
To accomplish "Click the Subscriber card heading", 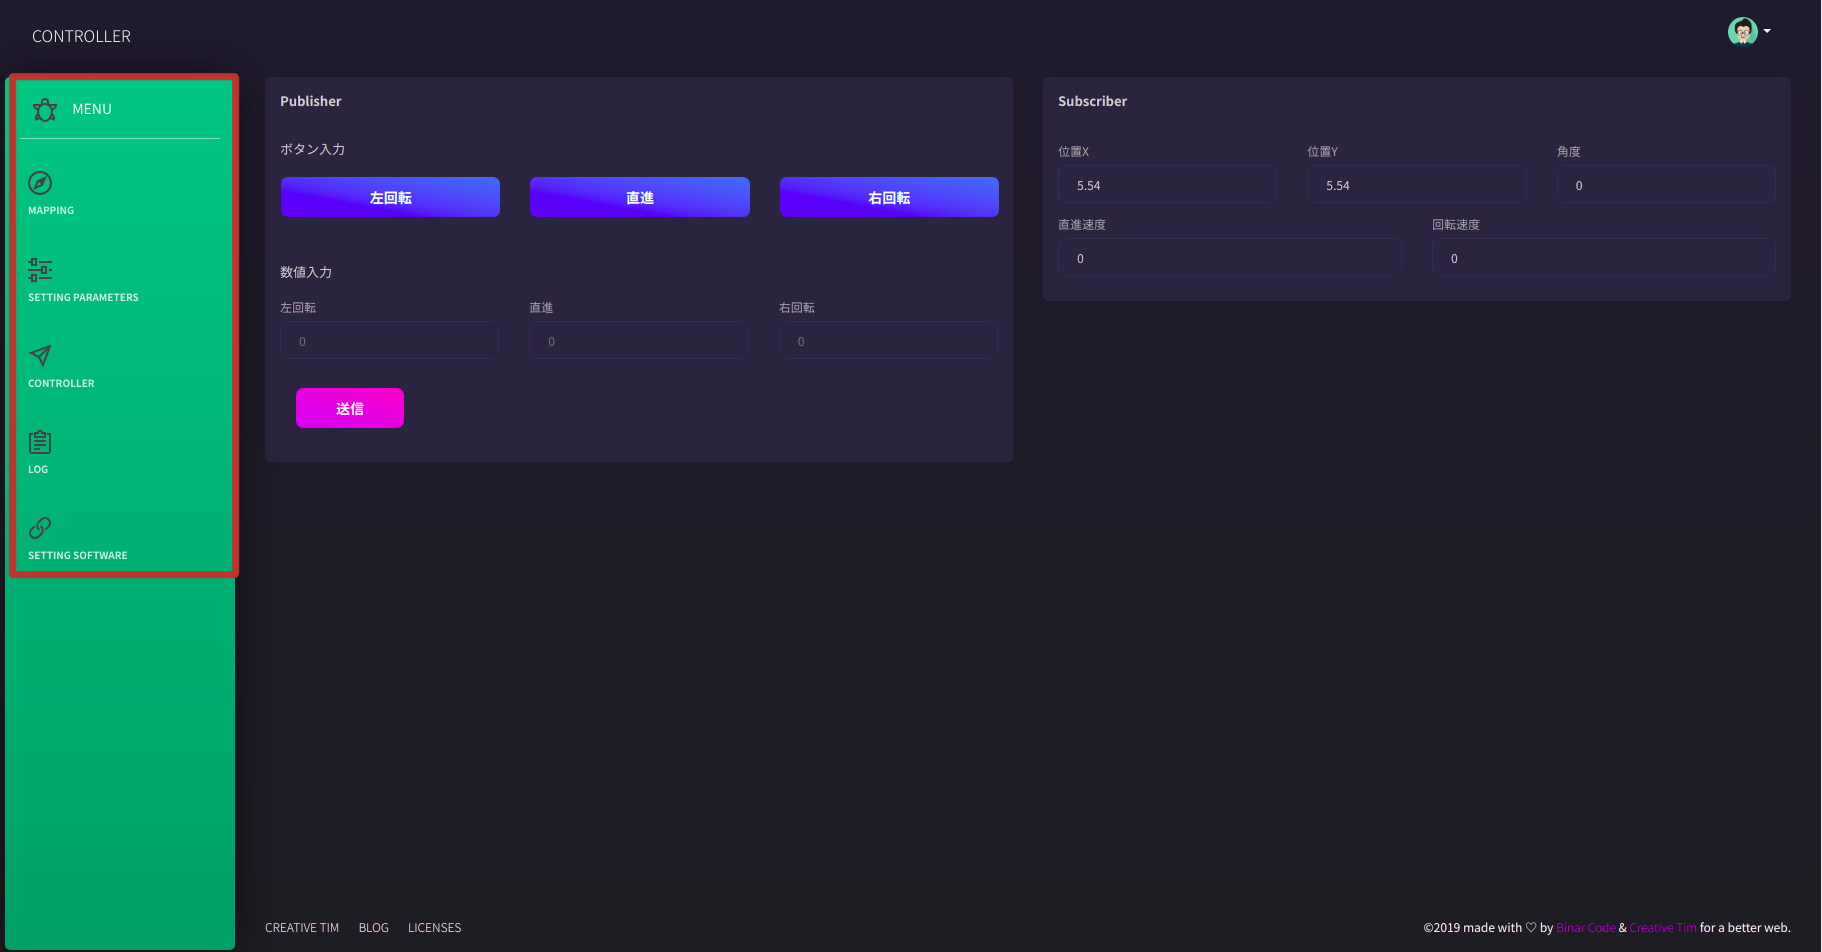I will (1092, 101).
